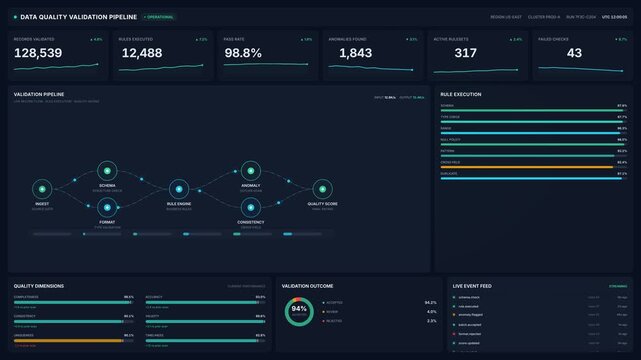Click the Validity quality bar

click(205, 322)
